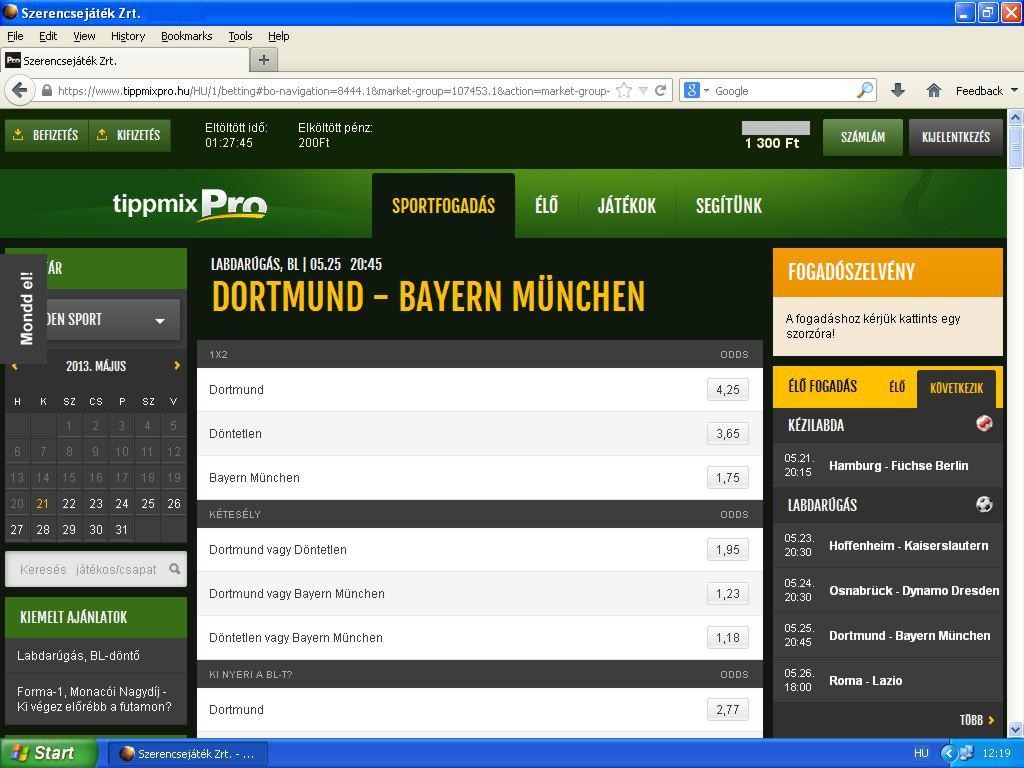Select Bayern München odds 1,75
The width and height of the screenshot is (1024, 768).
pos(728,478)
